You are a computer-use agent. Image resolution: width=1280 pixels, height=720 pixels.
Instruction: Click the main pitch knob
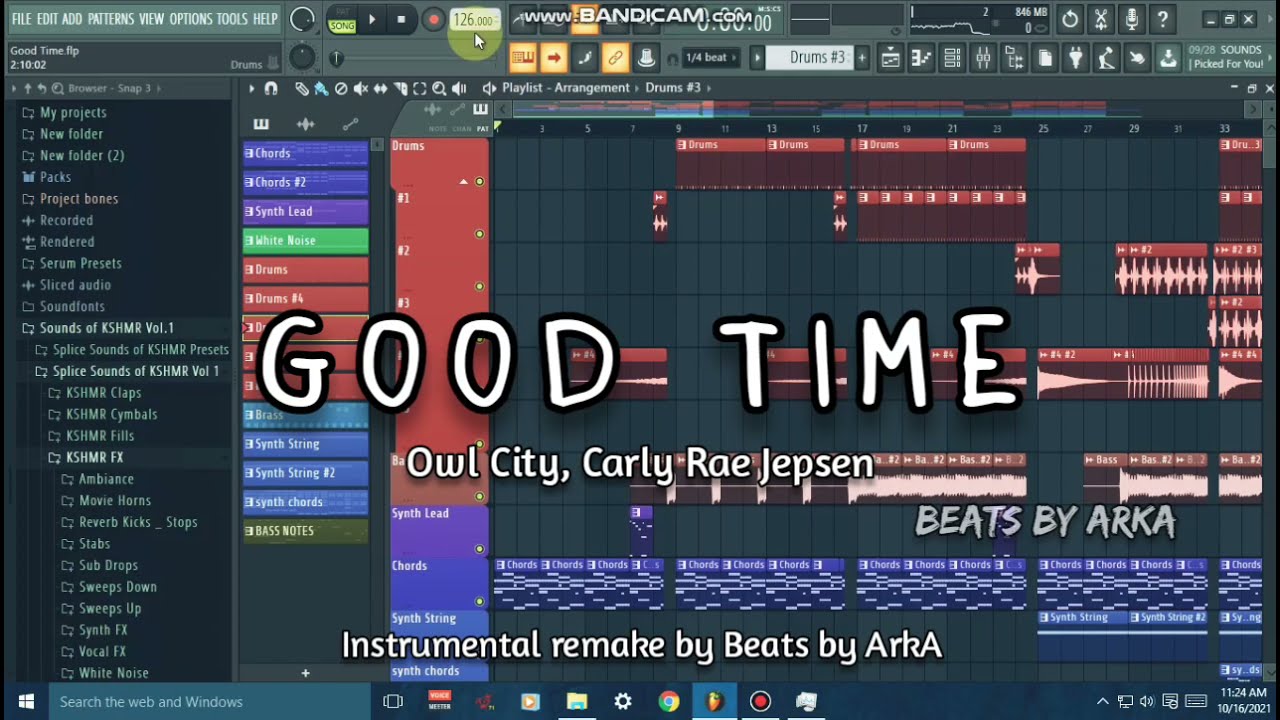[x=301, y=58]
